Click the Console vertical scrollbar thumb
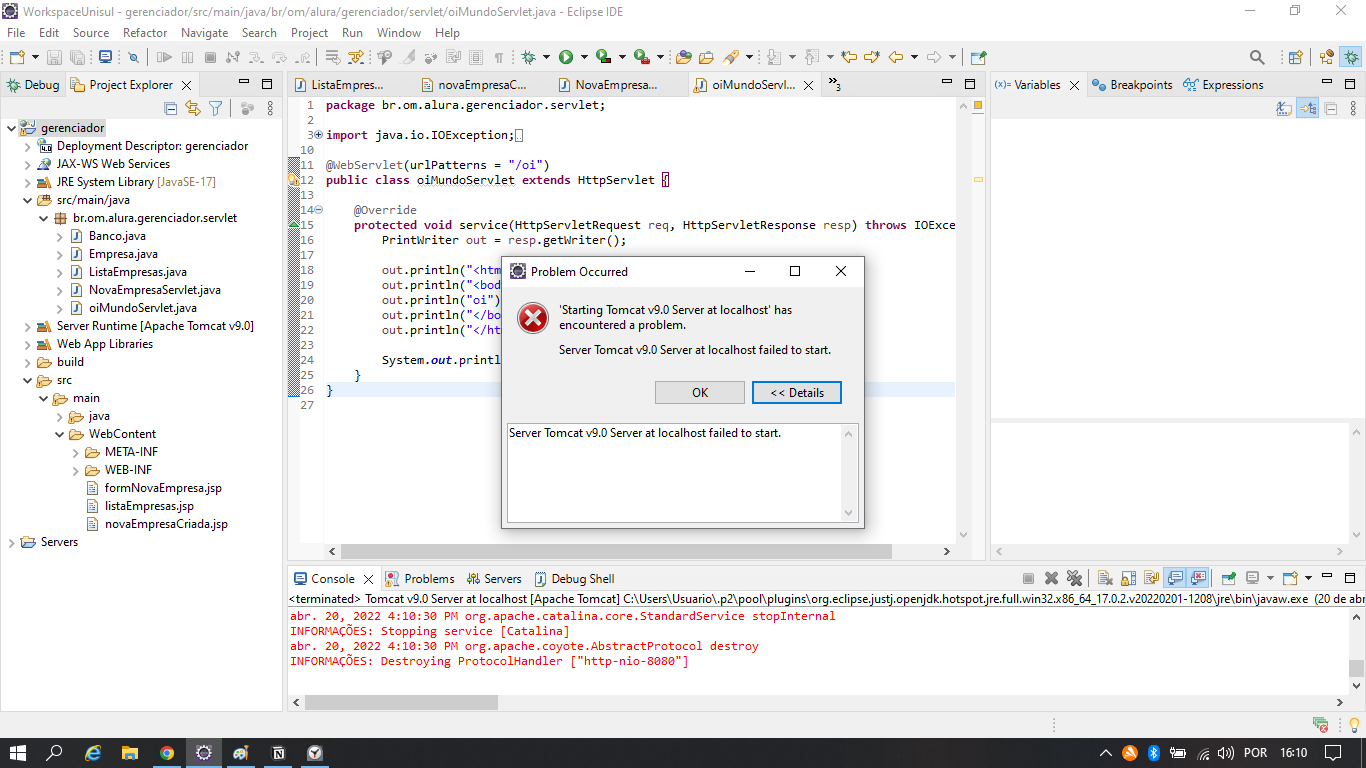Image resolution: width=1366 pixels, height=768 pixels. click(x=1356, y=669)
